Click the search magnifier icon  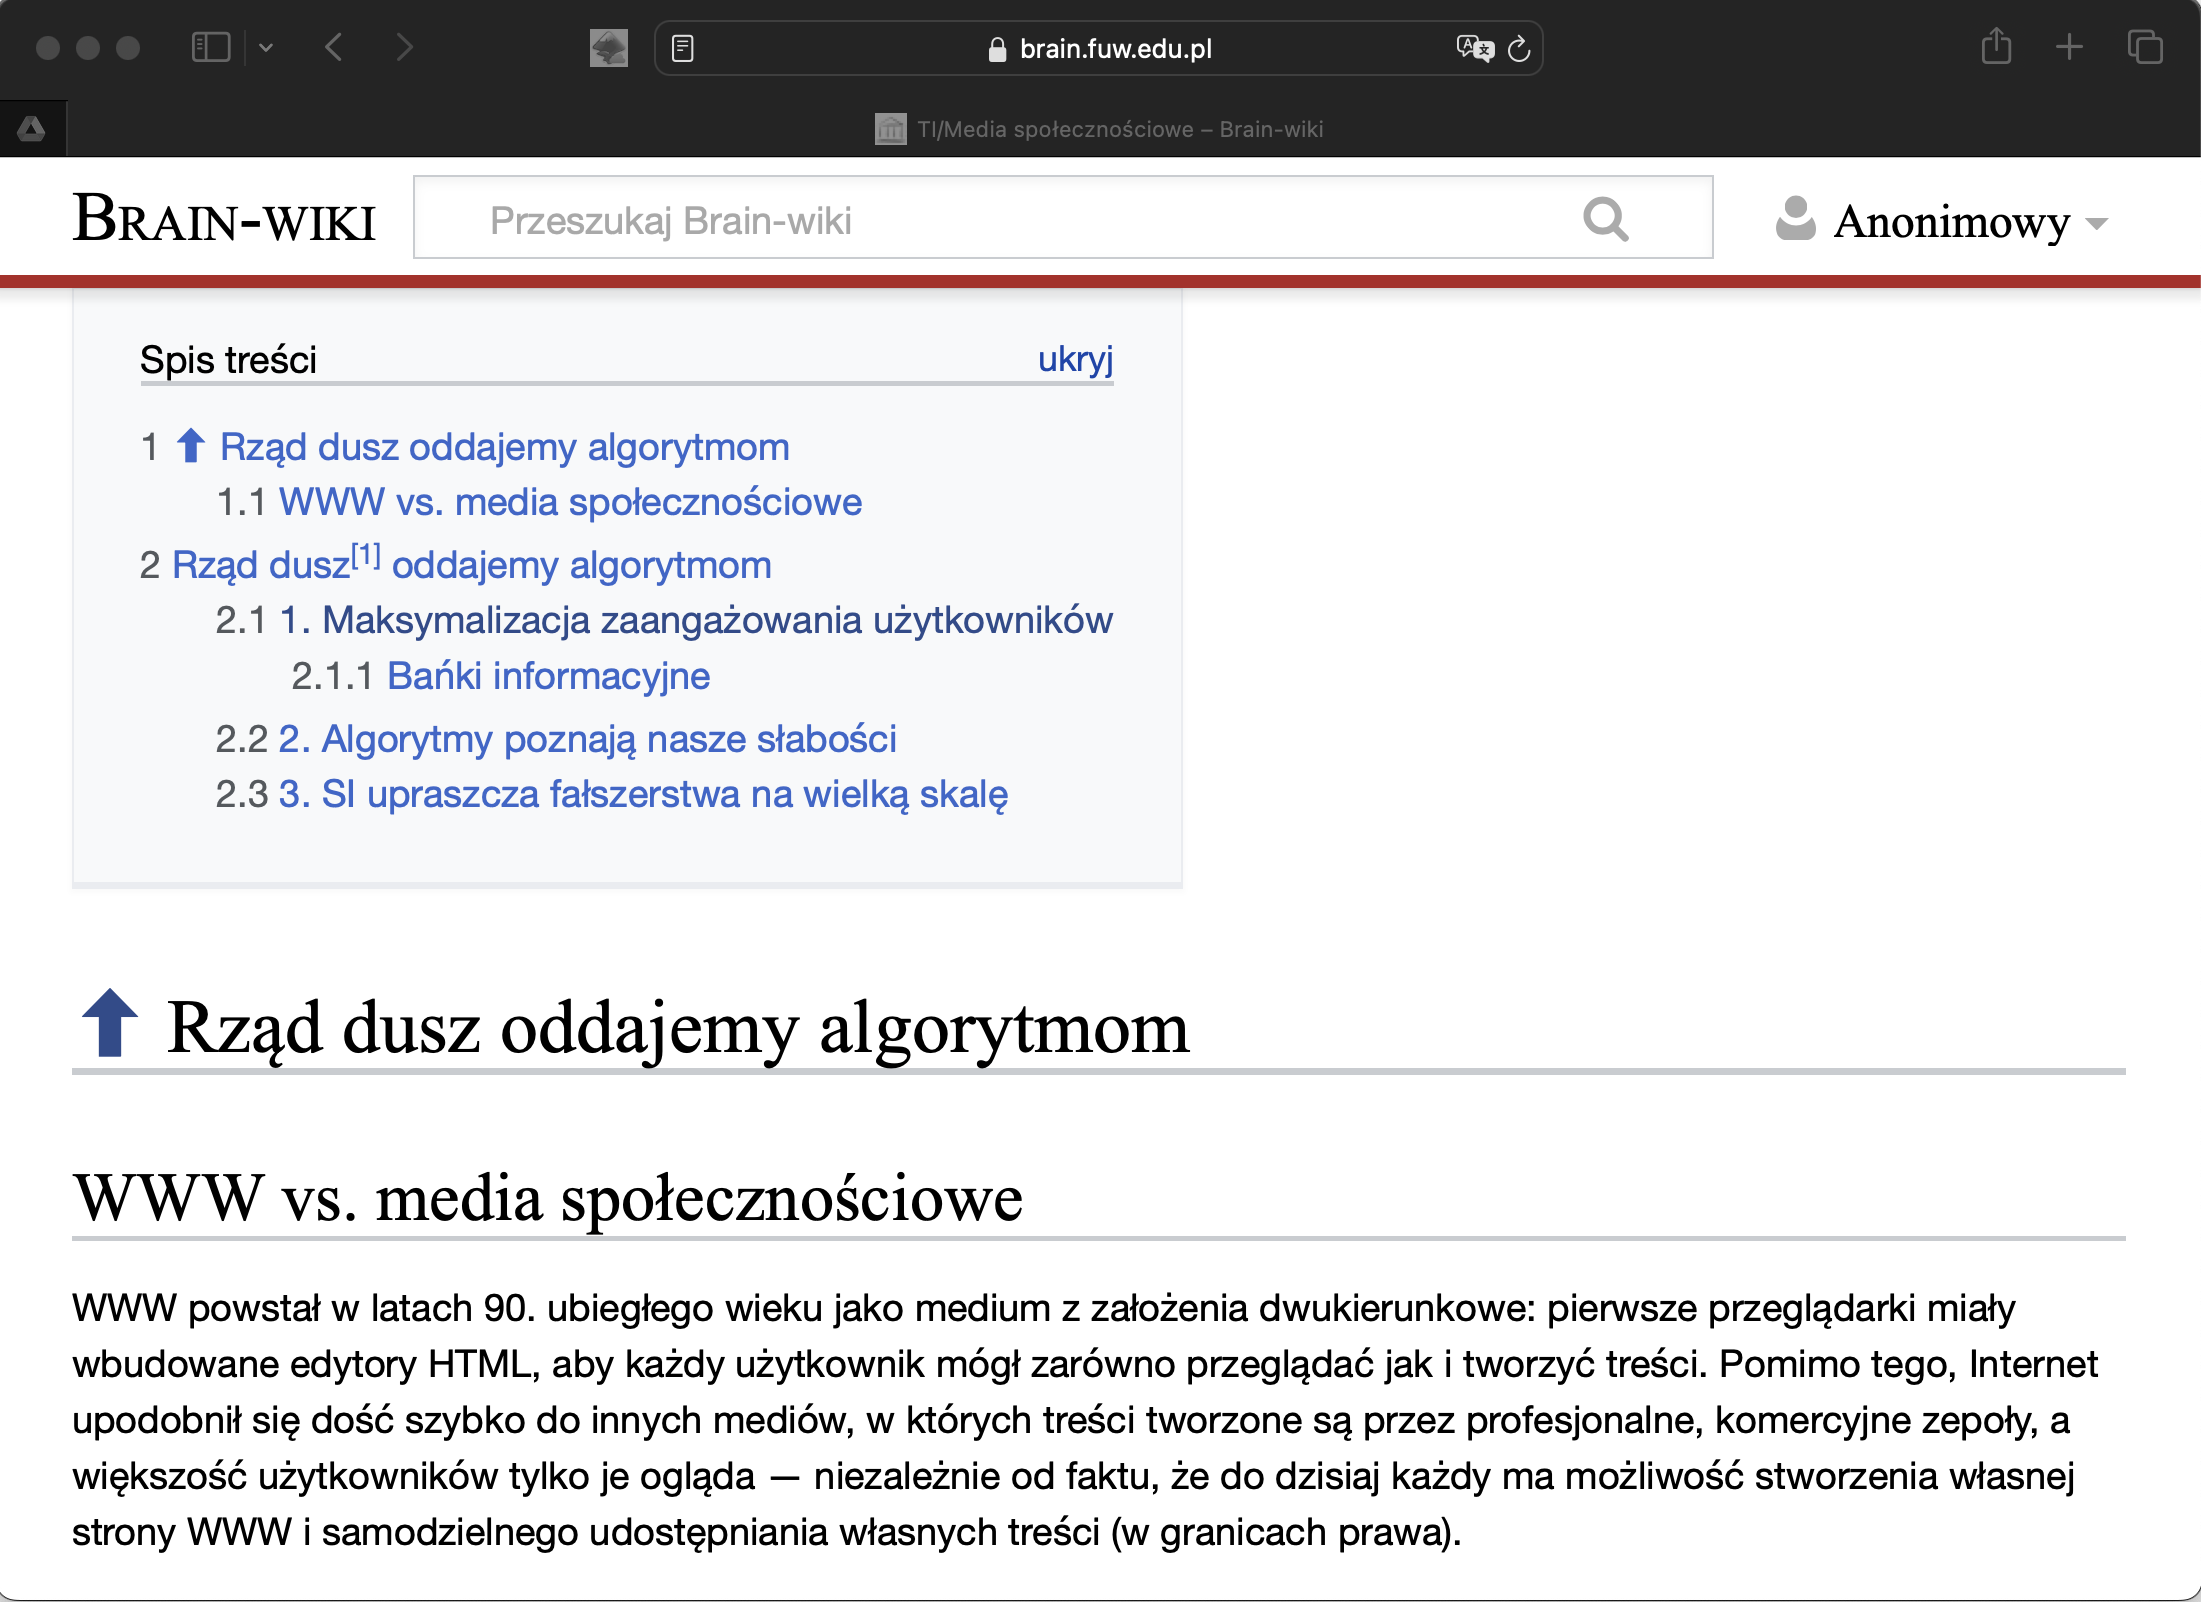pyautogui.click(x=1605, y=219)
